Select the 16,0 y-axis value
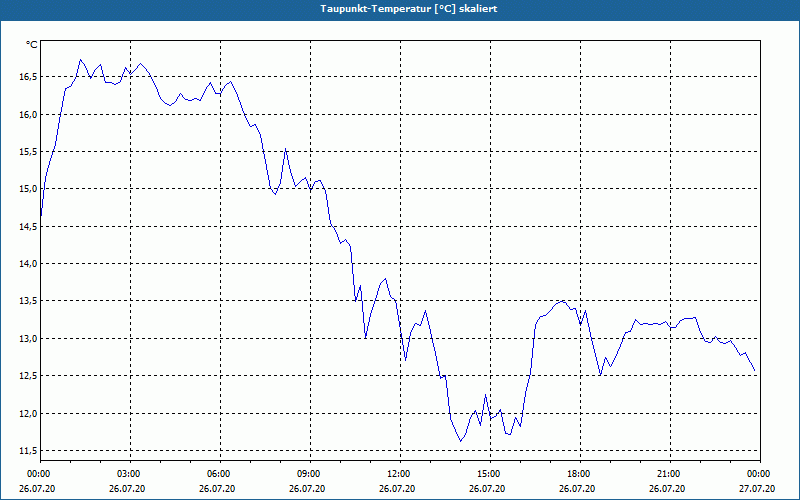The image size is (800, 500). 29,115
